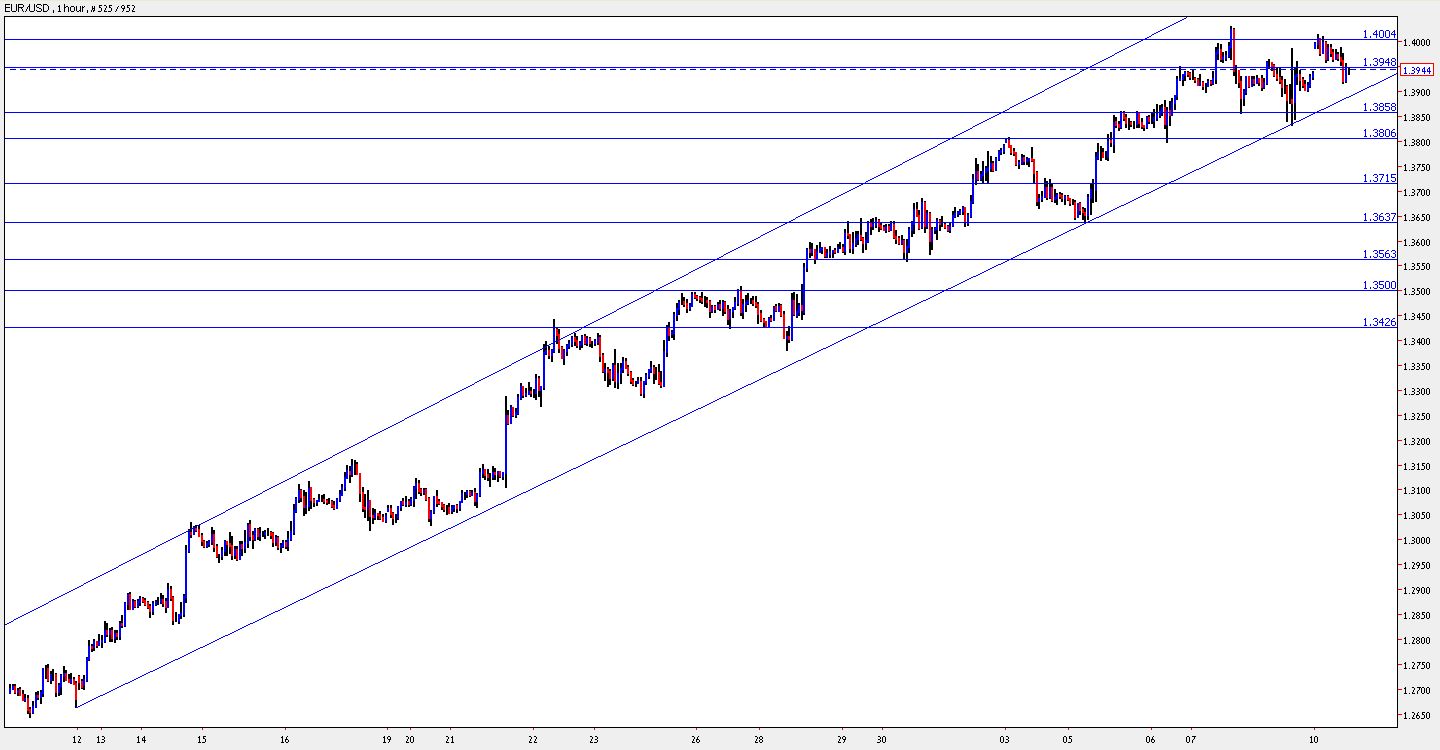Screen dimensions: 1440x750
Task: Click the 1.3858 support level label
Action: tap(1379, 107)
